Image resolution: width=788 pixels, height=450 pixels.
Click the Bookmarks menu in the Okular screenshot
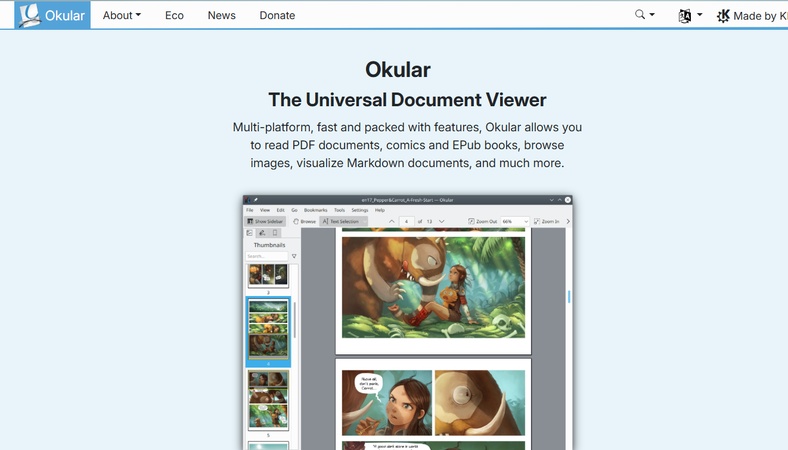316,210
